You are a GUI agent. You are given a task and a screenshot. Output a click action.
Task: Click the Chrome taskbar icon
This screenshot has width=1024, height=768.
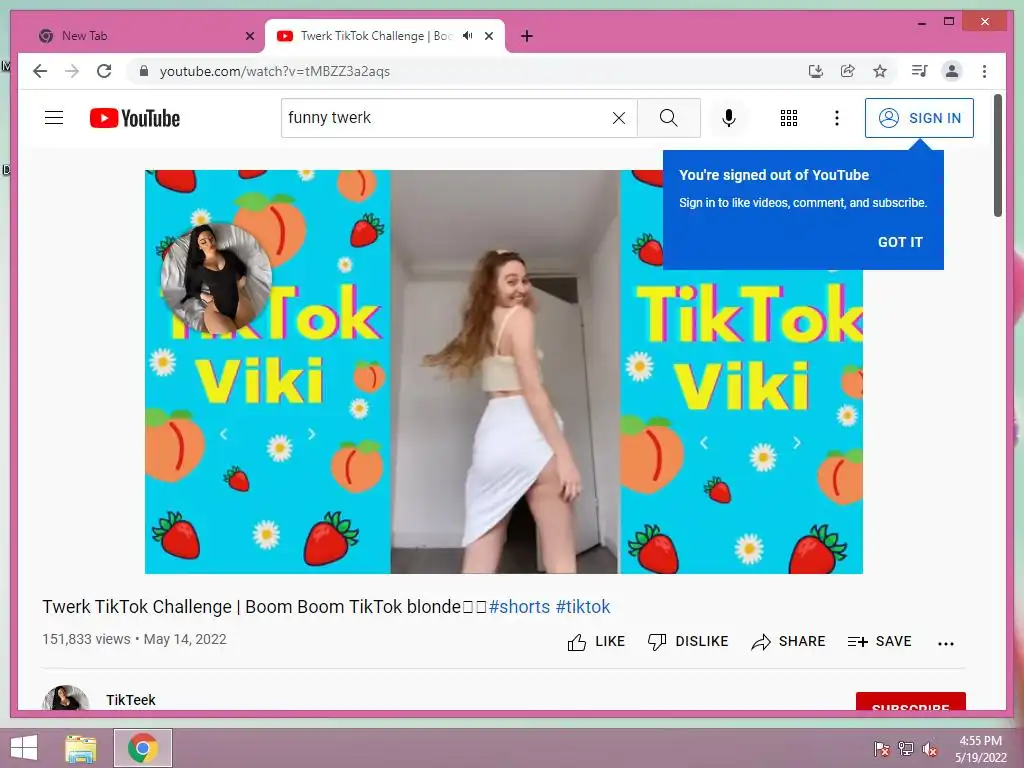click(143, 748)
